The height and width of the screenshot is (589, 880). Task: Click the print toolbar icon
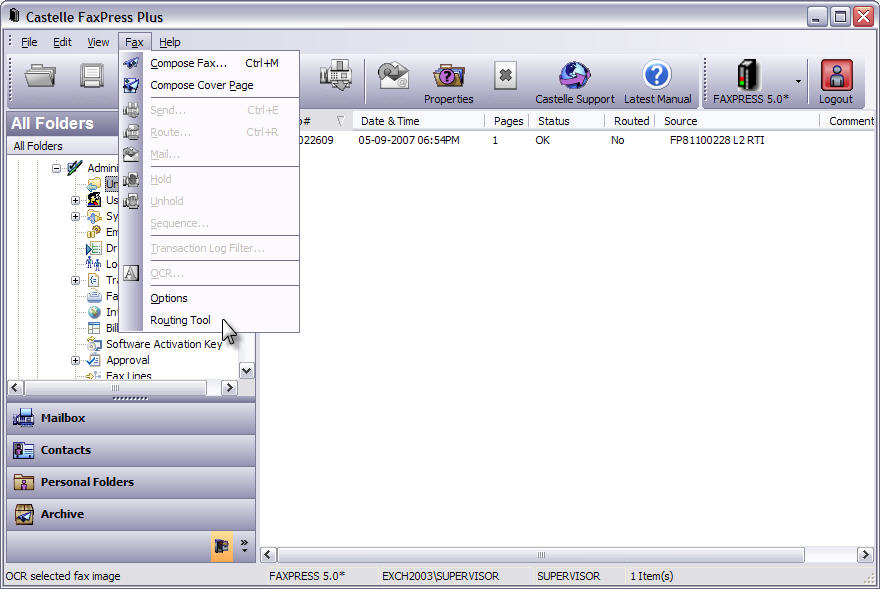click(91, 76)
